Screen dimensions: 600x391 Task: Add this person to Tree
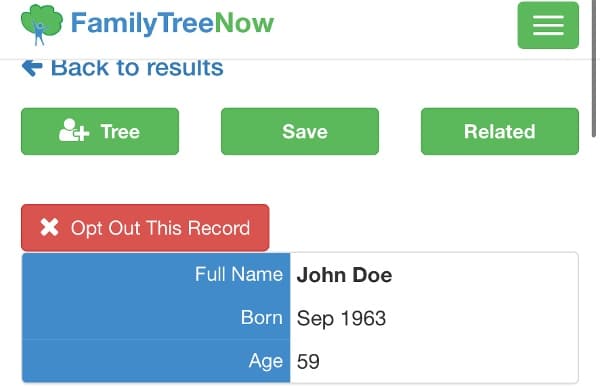[x=100, y=131]
